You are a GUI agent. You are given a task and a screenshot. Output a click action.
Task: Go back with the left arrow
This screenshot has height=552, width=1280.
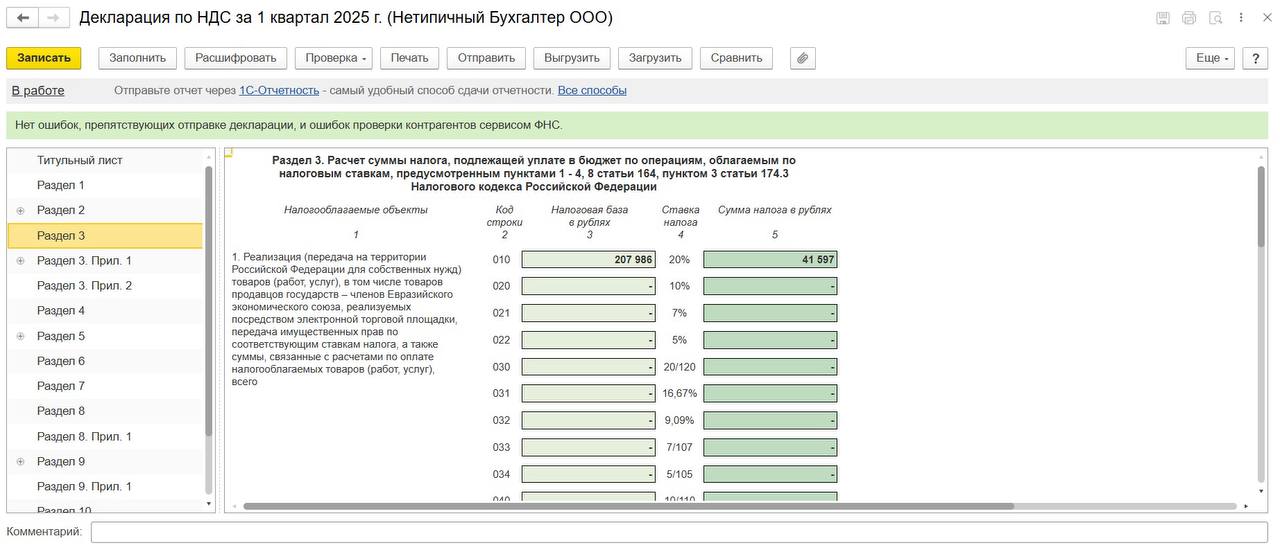tap(23, 18)
